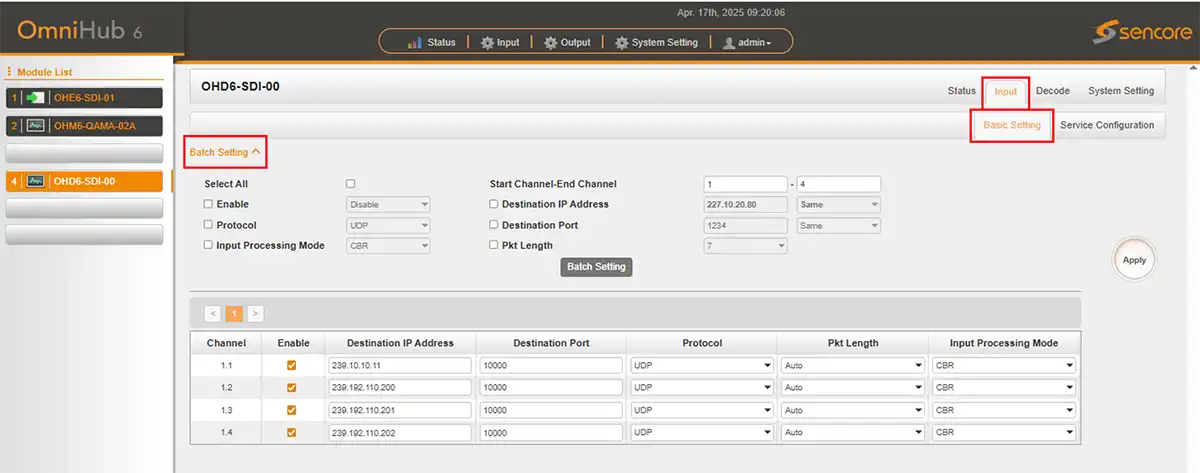The height and width of the screenshot is (473, 1200).
Task: Uncheck Enable for channel 1.4
Action: click(x=292, y=432)
